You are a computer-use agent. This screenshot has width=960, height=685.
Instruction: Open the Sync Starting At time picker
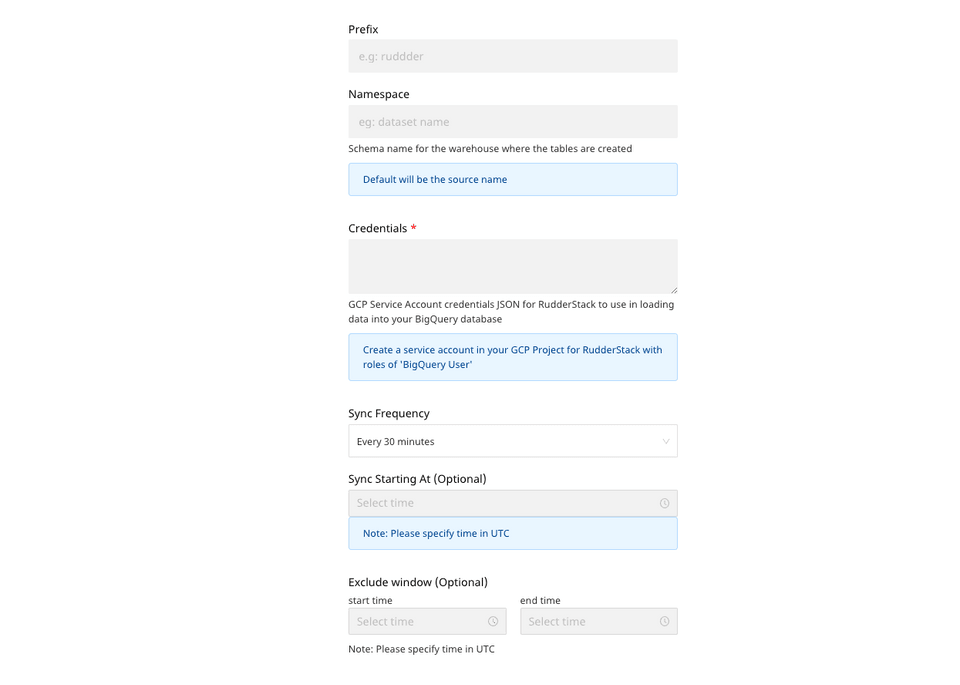[x=500, y=503]
